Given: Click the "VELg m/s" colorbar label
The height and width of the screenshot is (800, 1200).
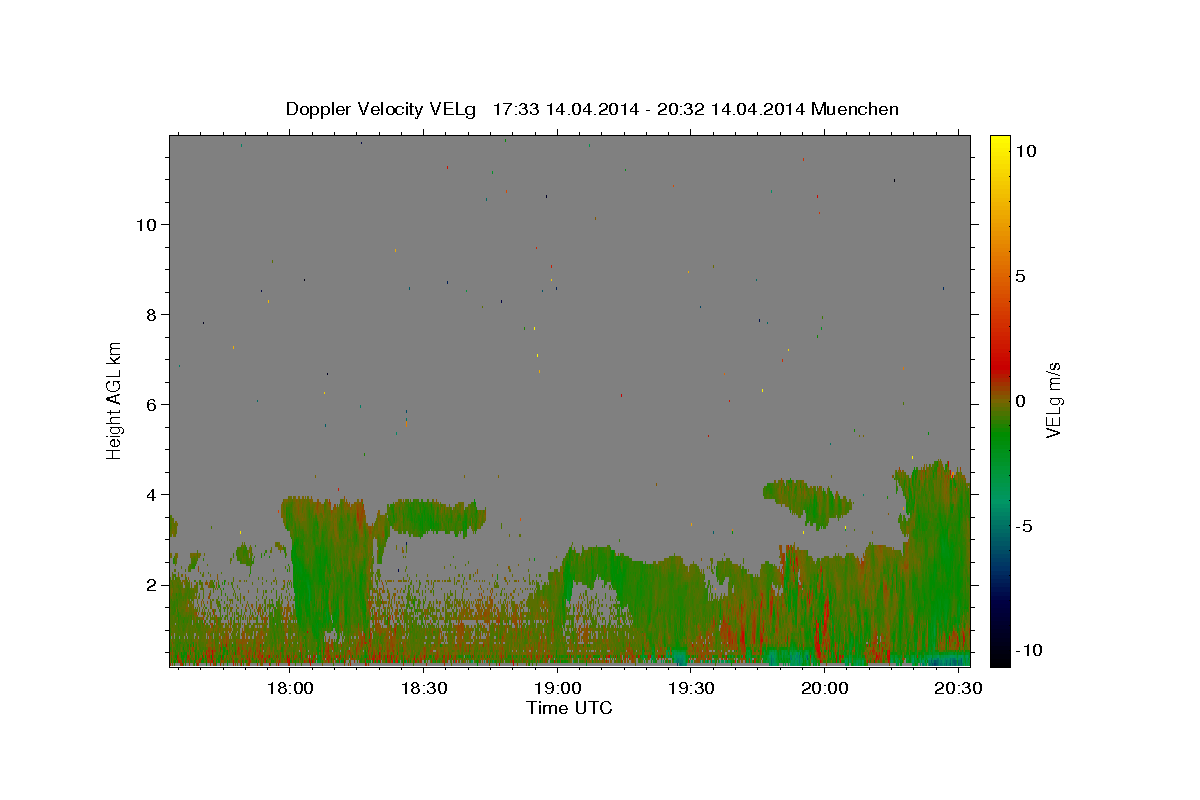Looking at the screenshot, I should click(1053, 400).
